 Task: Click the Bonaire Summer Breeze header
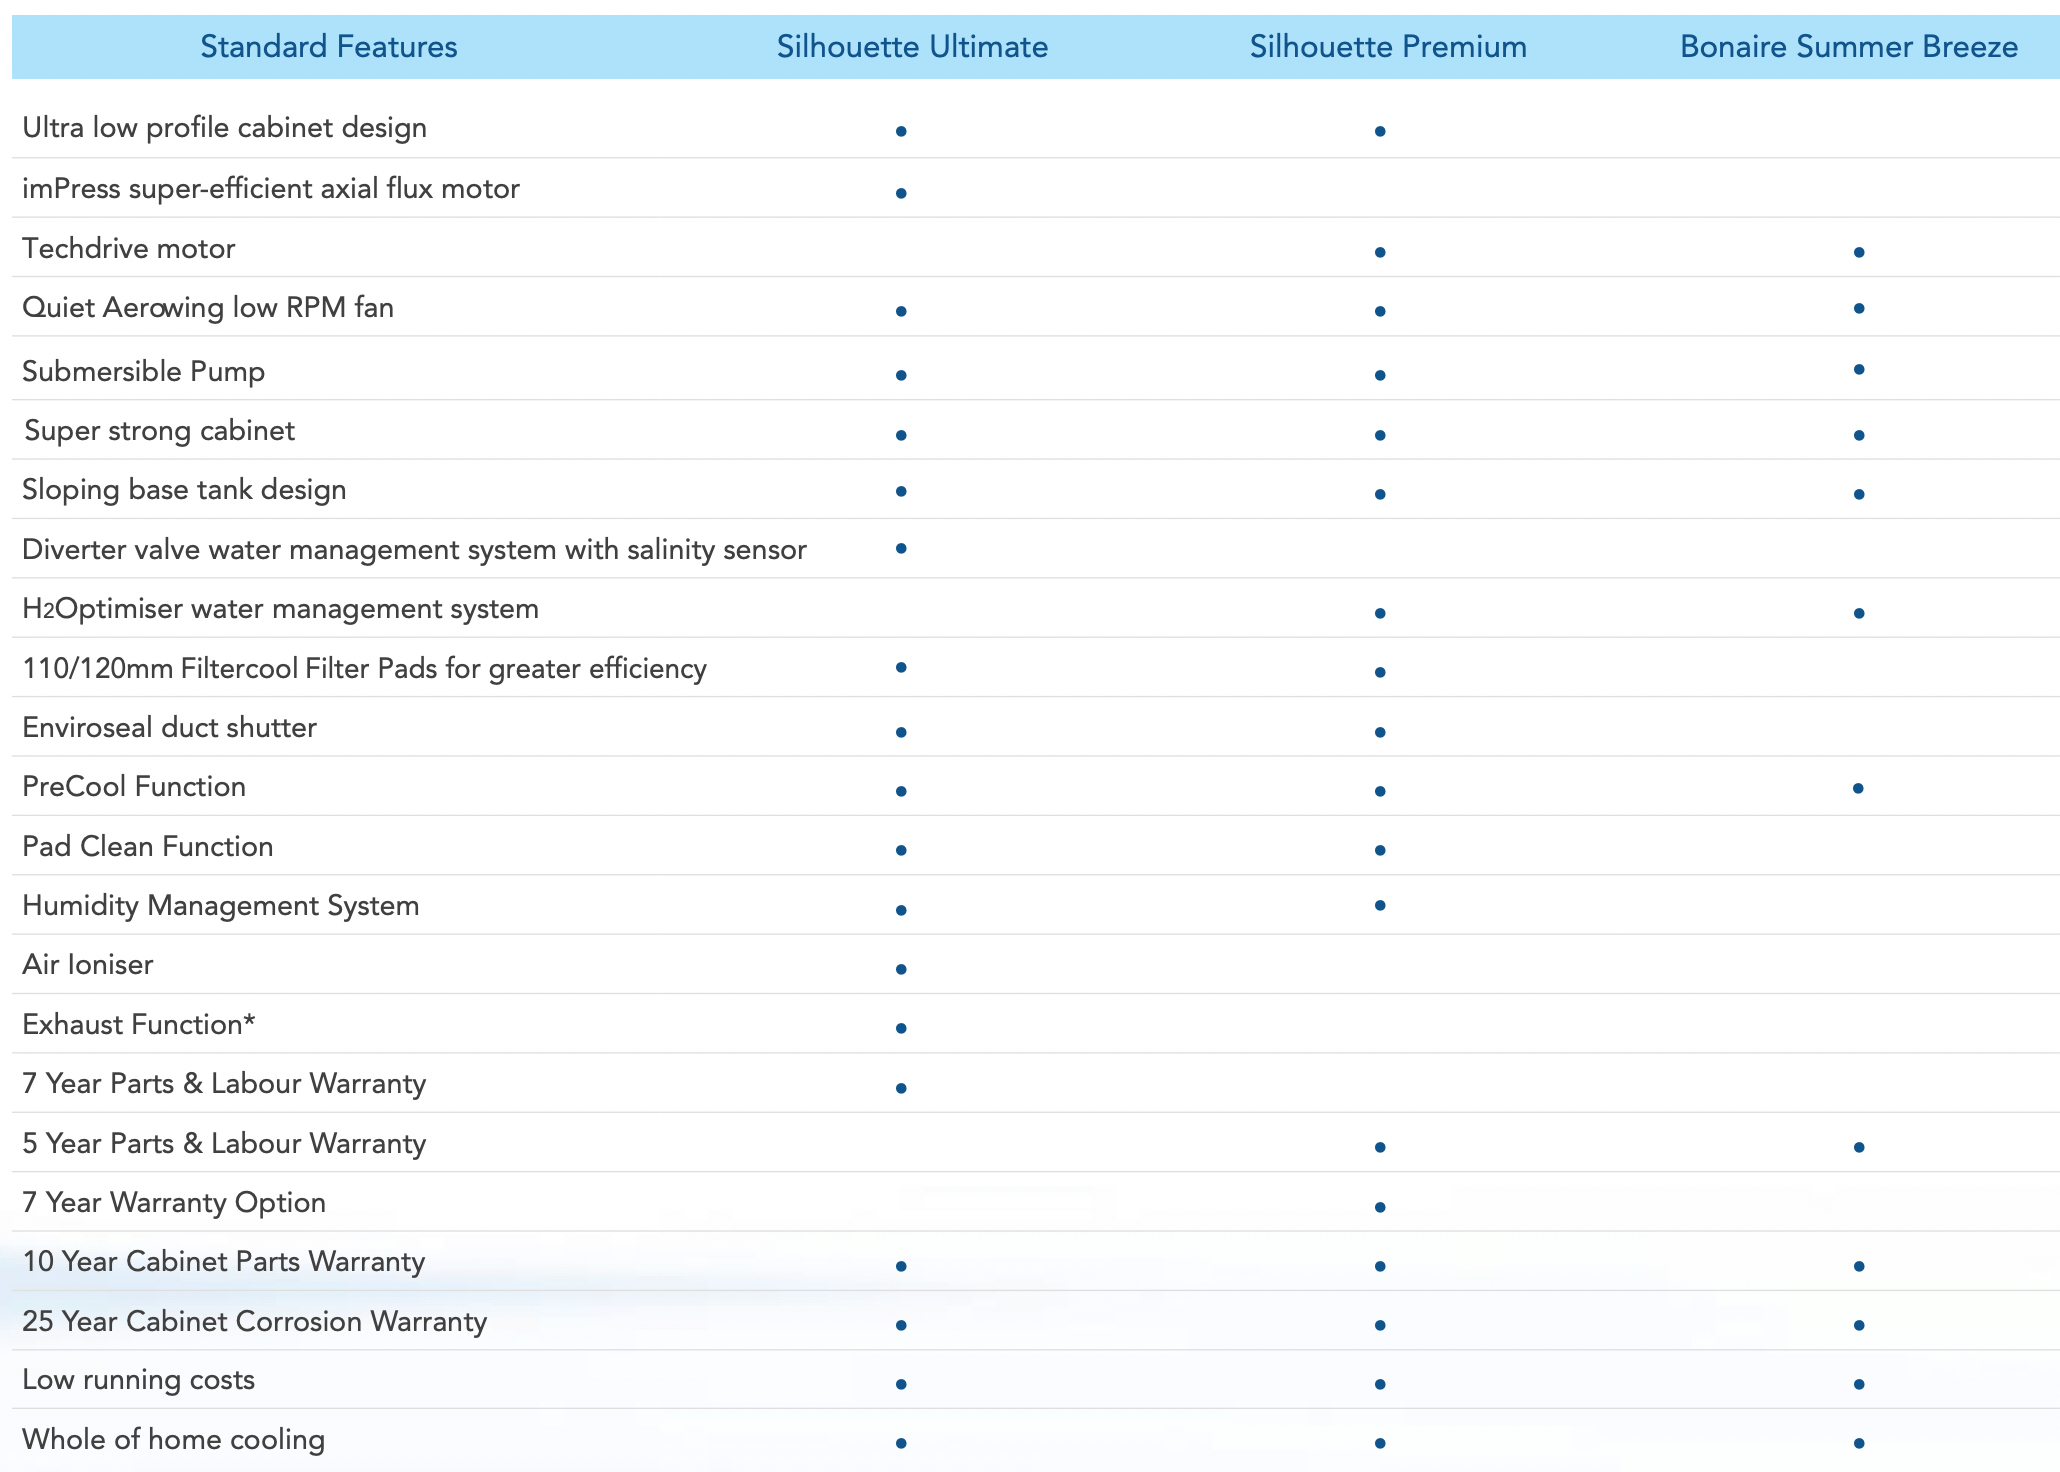pyautogui.click(x=1849, y=47)
